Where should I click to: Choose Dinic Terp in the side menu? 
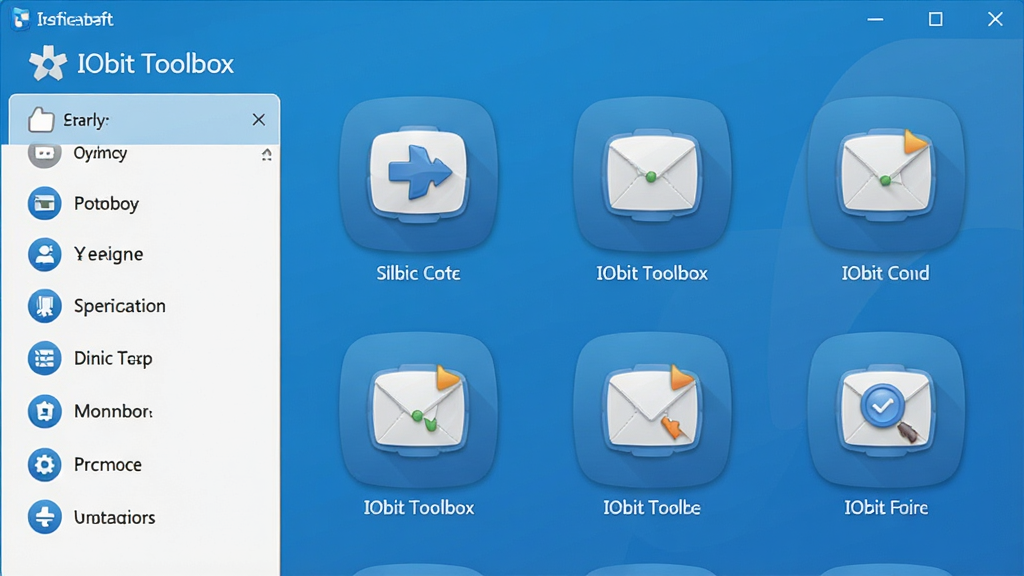[x=113, y=359]
